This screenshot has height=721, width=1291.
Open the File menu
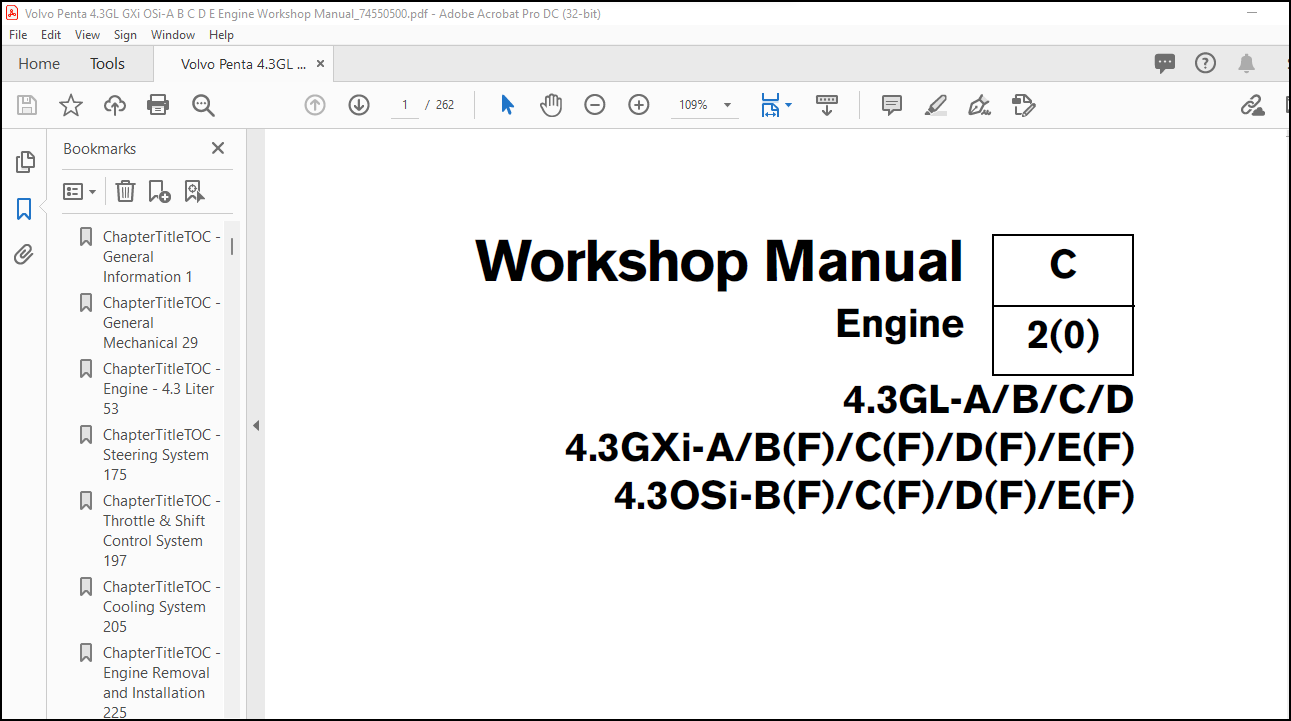coord(18,34)
